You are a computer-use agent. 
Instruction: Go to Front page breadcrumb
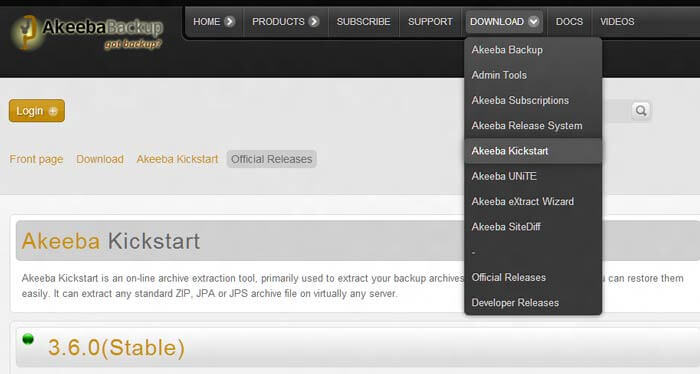[x=36, y=159]
